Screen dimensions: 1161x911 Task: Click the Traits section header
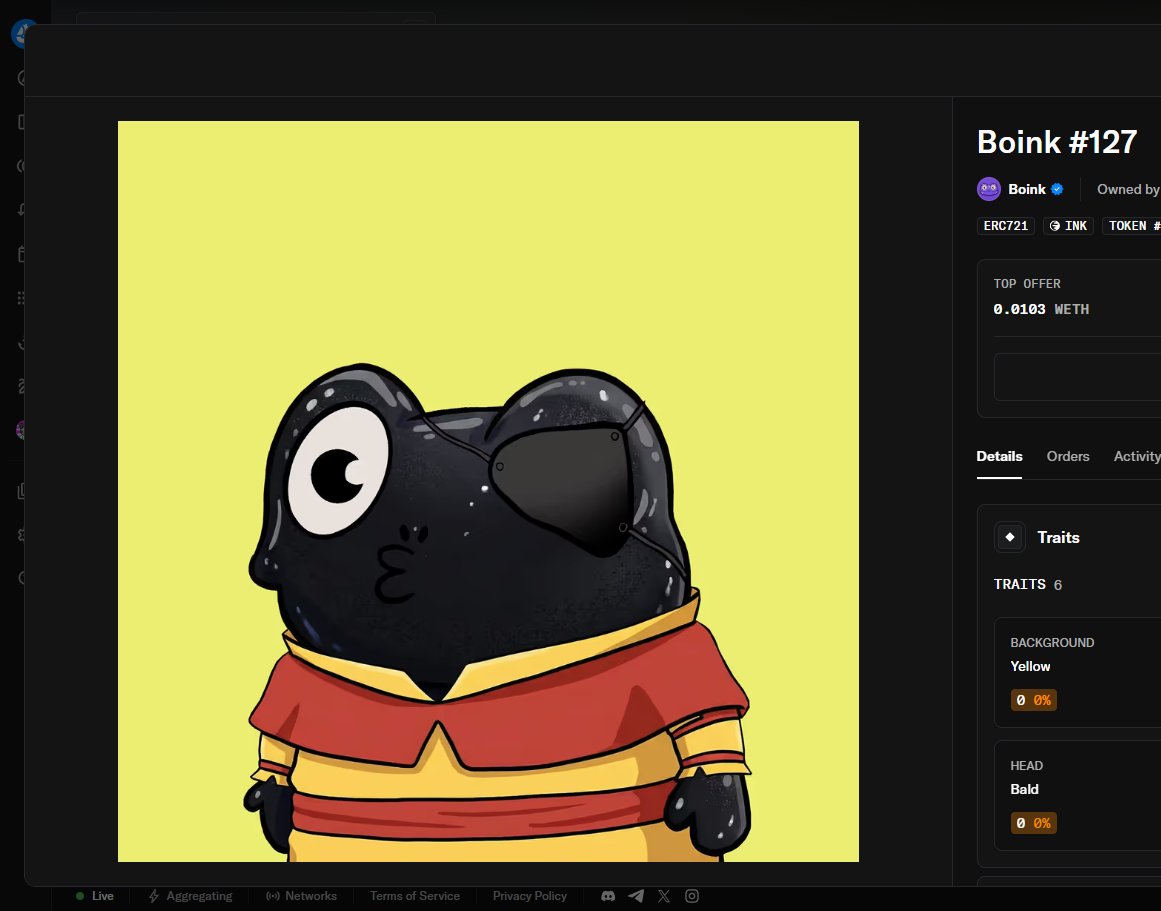1058,537
